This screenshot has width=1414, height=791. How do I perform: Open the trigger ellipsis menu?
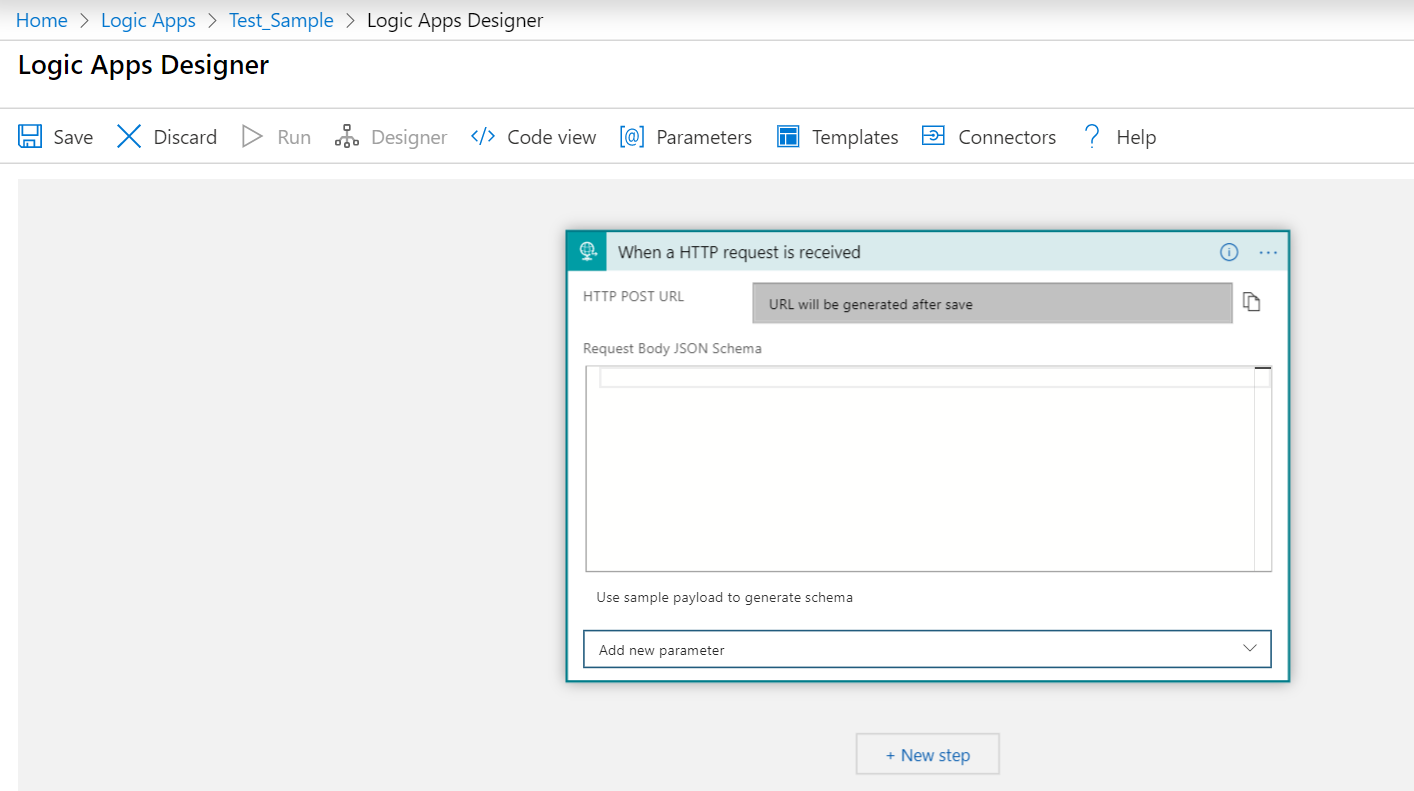(x=1268, y=252)
